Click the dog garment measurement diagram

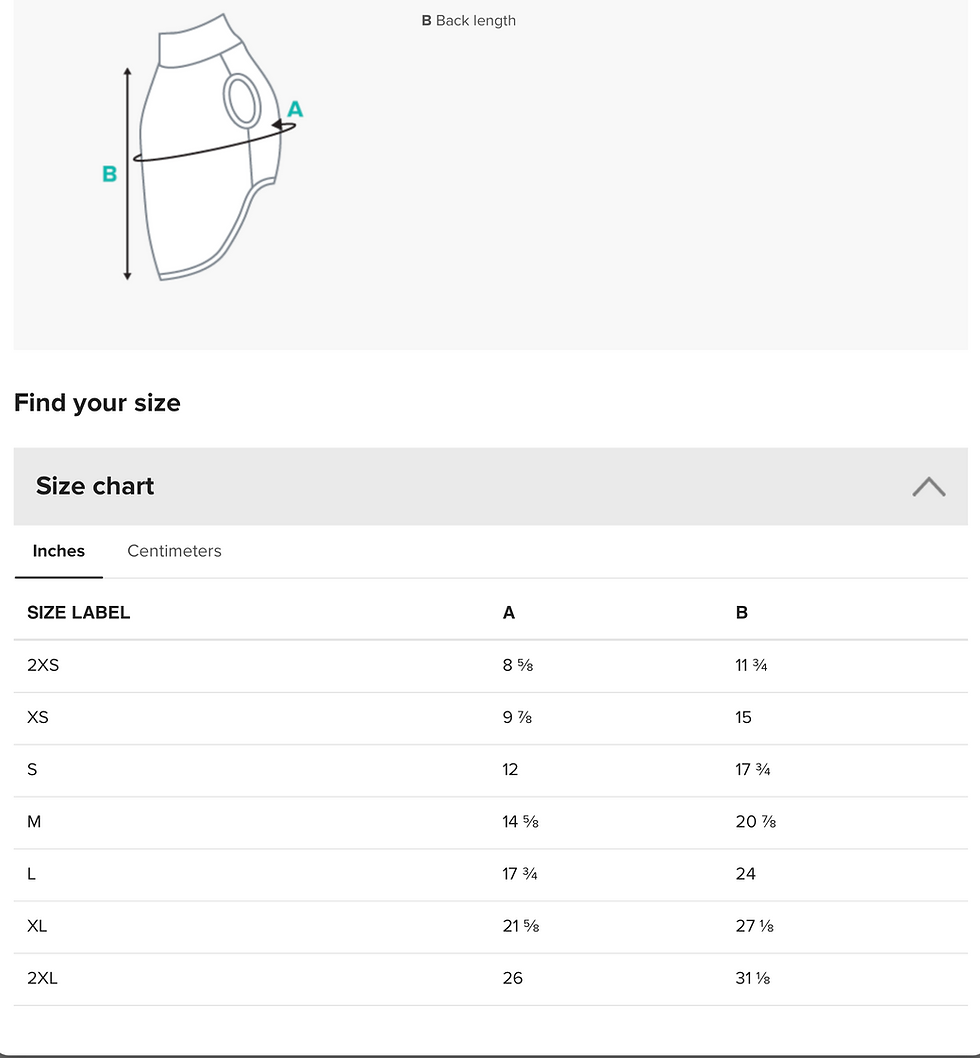pos(202,146)
